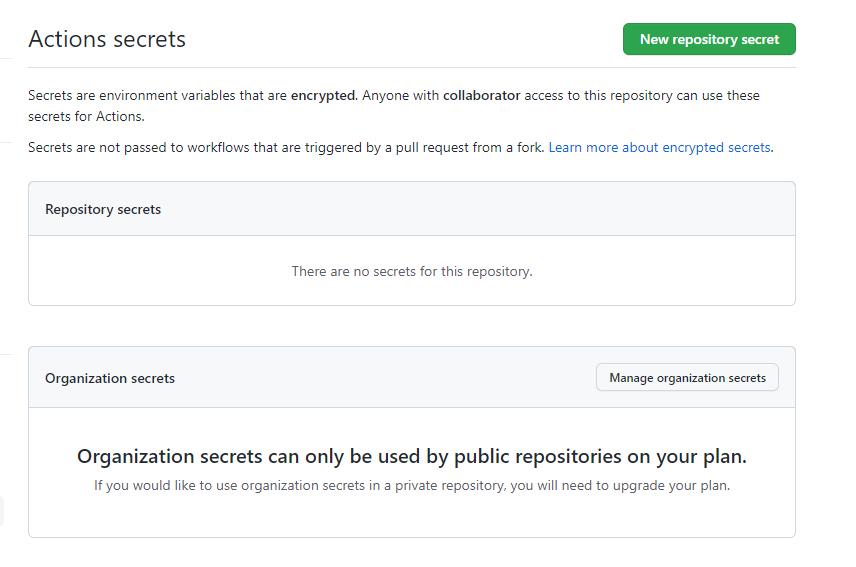The height and width of the screenshot is (567, 856).
Task: Click the Actions secrets page heading
Action: (107, 39)
